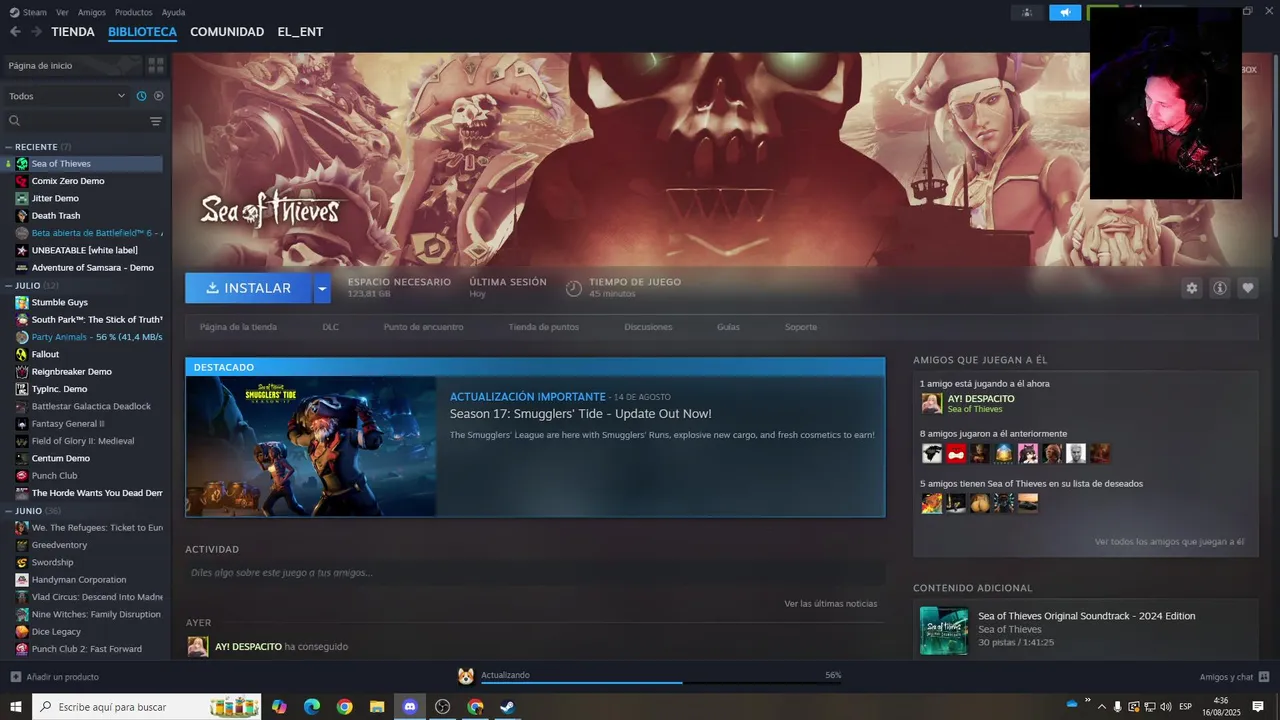Open the Productos menu

(x=134, y=12)
